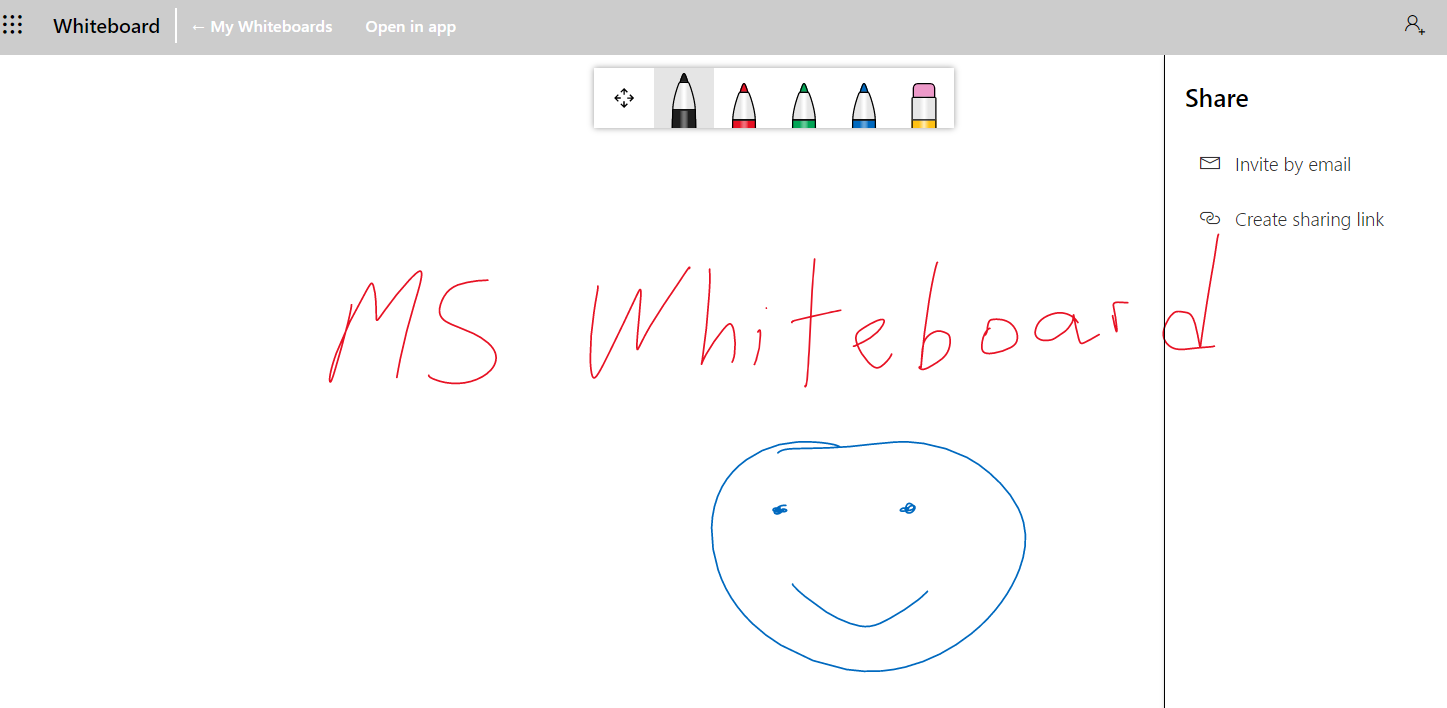This screenshot has height=708, width=1447.
Task: Click the envelope icon beside Invite by email
Action: (x=1210, y=163)
